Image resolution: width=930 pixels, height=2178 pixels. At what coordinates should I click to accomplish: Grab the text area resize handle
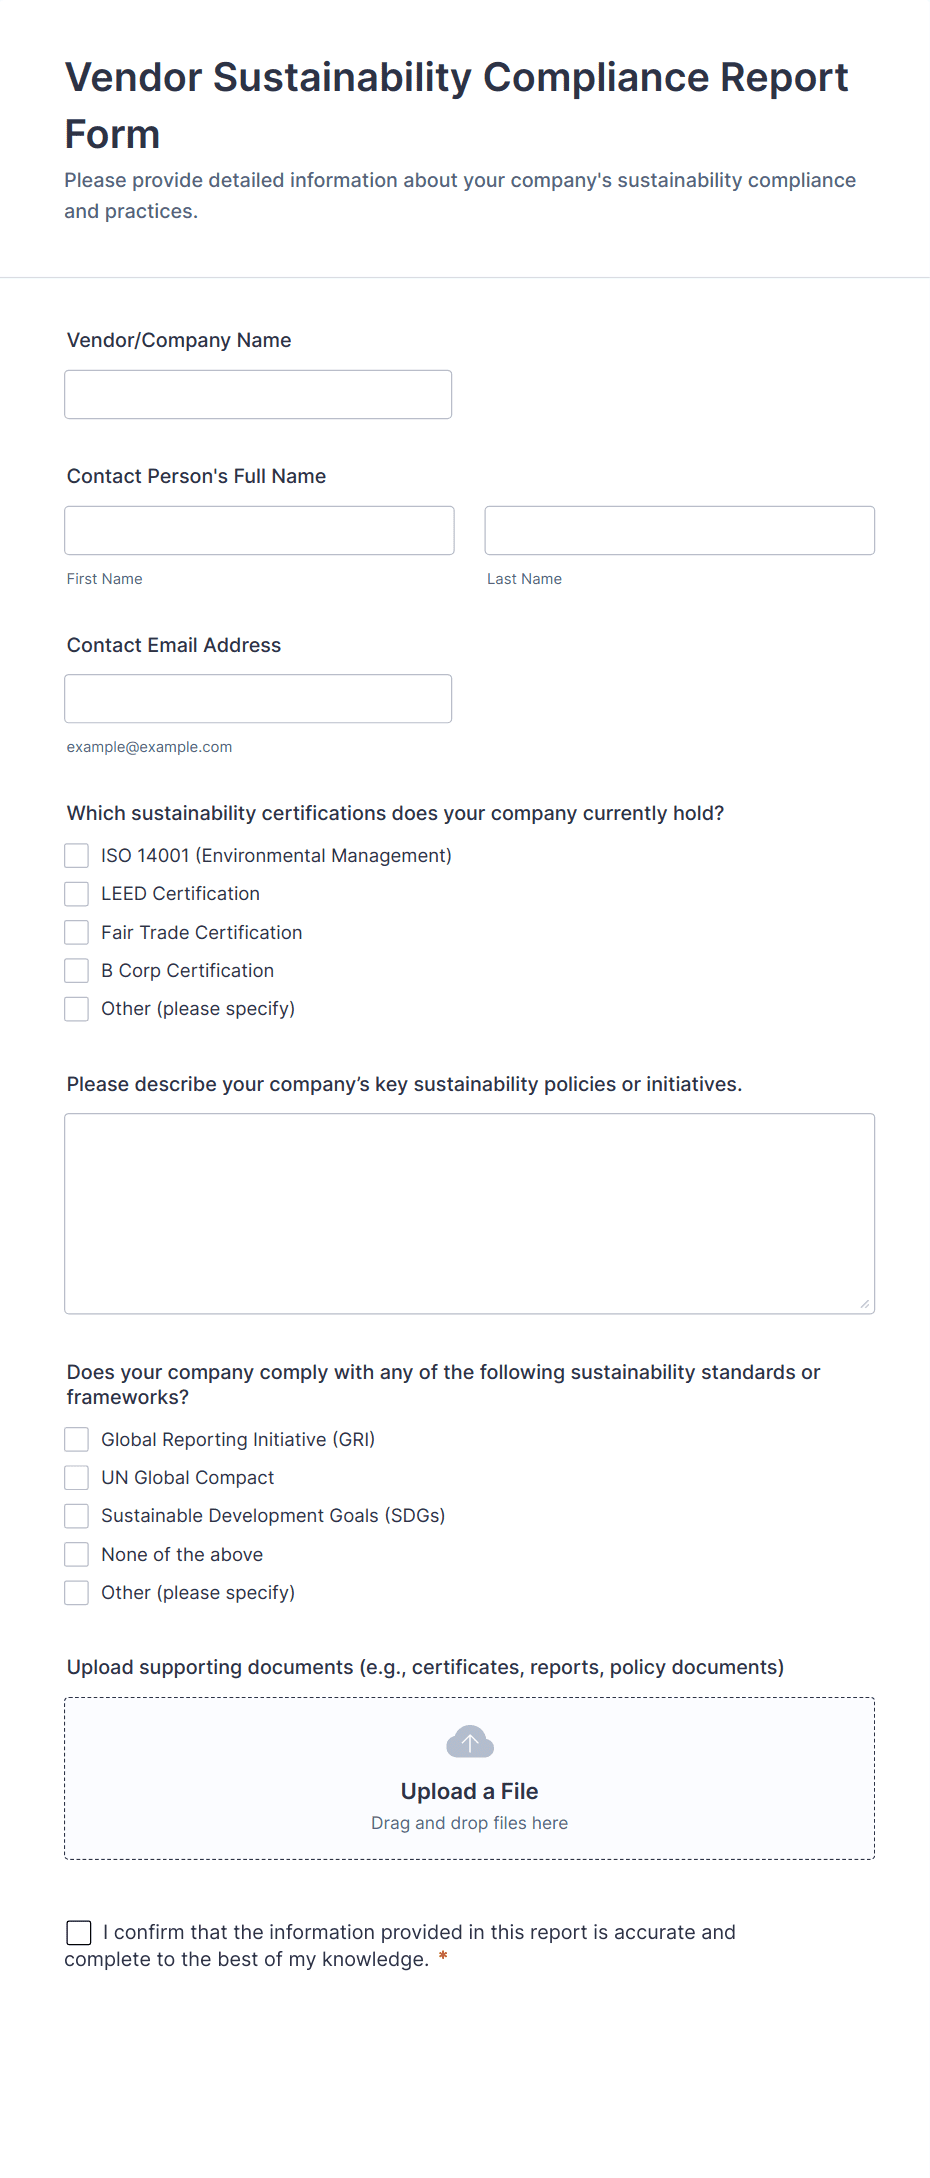[864, 1303]
